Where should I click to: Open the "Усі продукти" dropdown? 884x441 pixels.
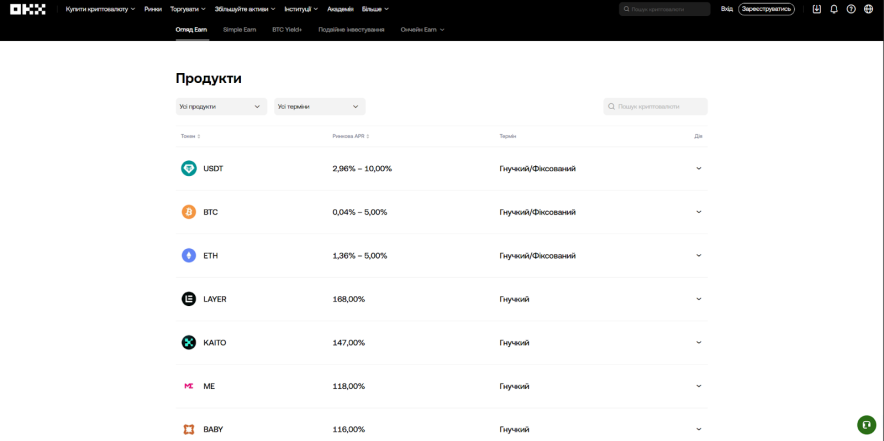tap(221, 107)
